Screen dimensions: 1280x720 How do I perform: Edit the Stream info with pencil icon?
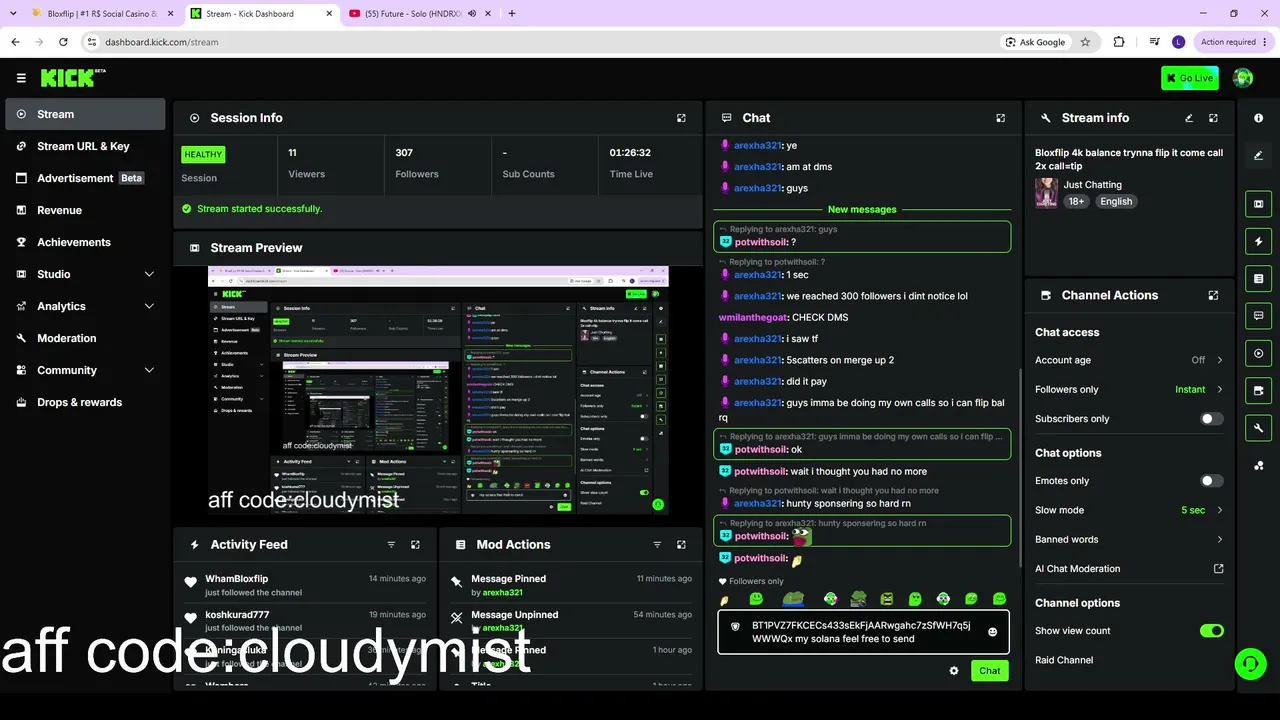[x=1189, y=118]
